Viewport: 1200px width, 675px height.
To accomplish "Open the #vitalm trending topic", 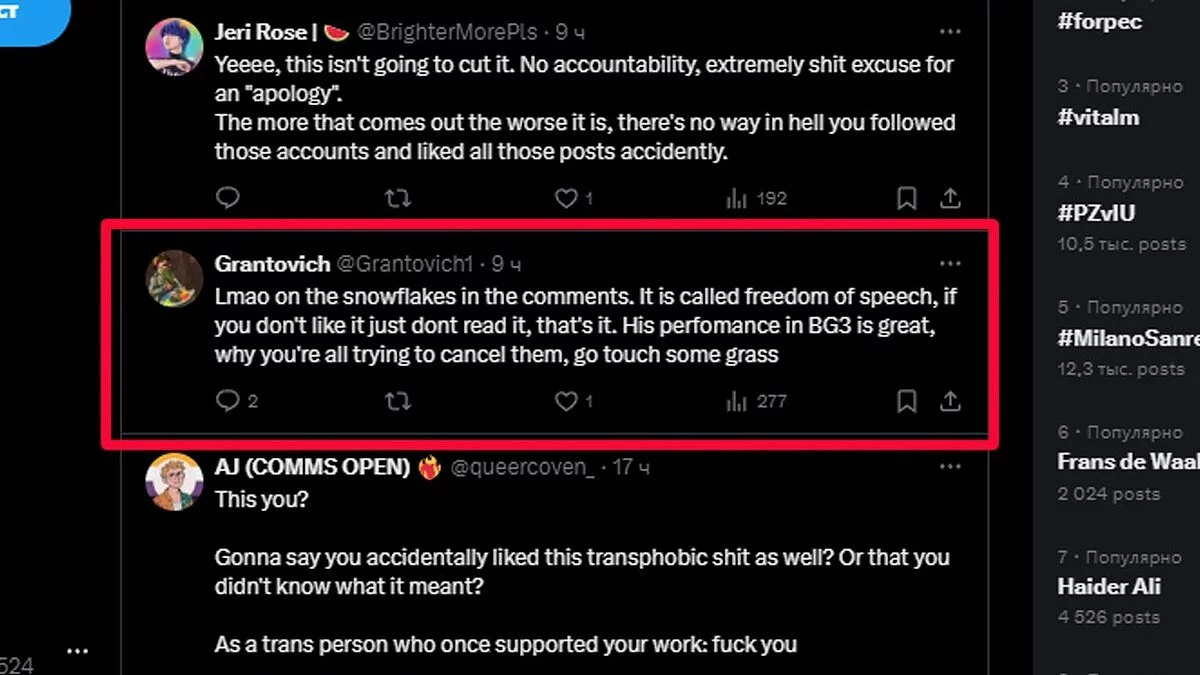I will coord(1098,118).
